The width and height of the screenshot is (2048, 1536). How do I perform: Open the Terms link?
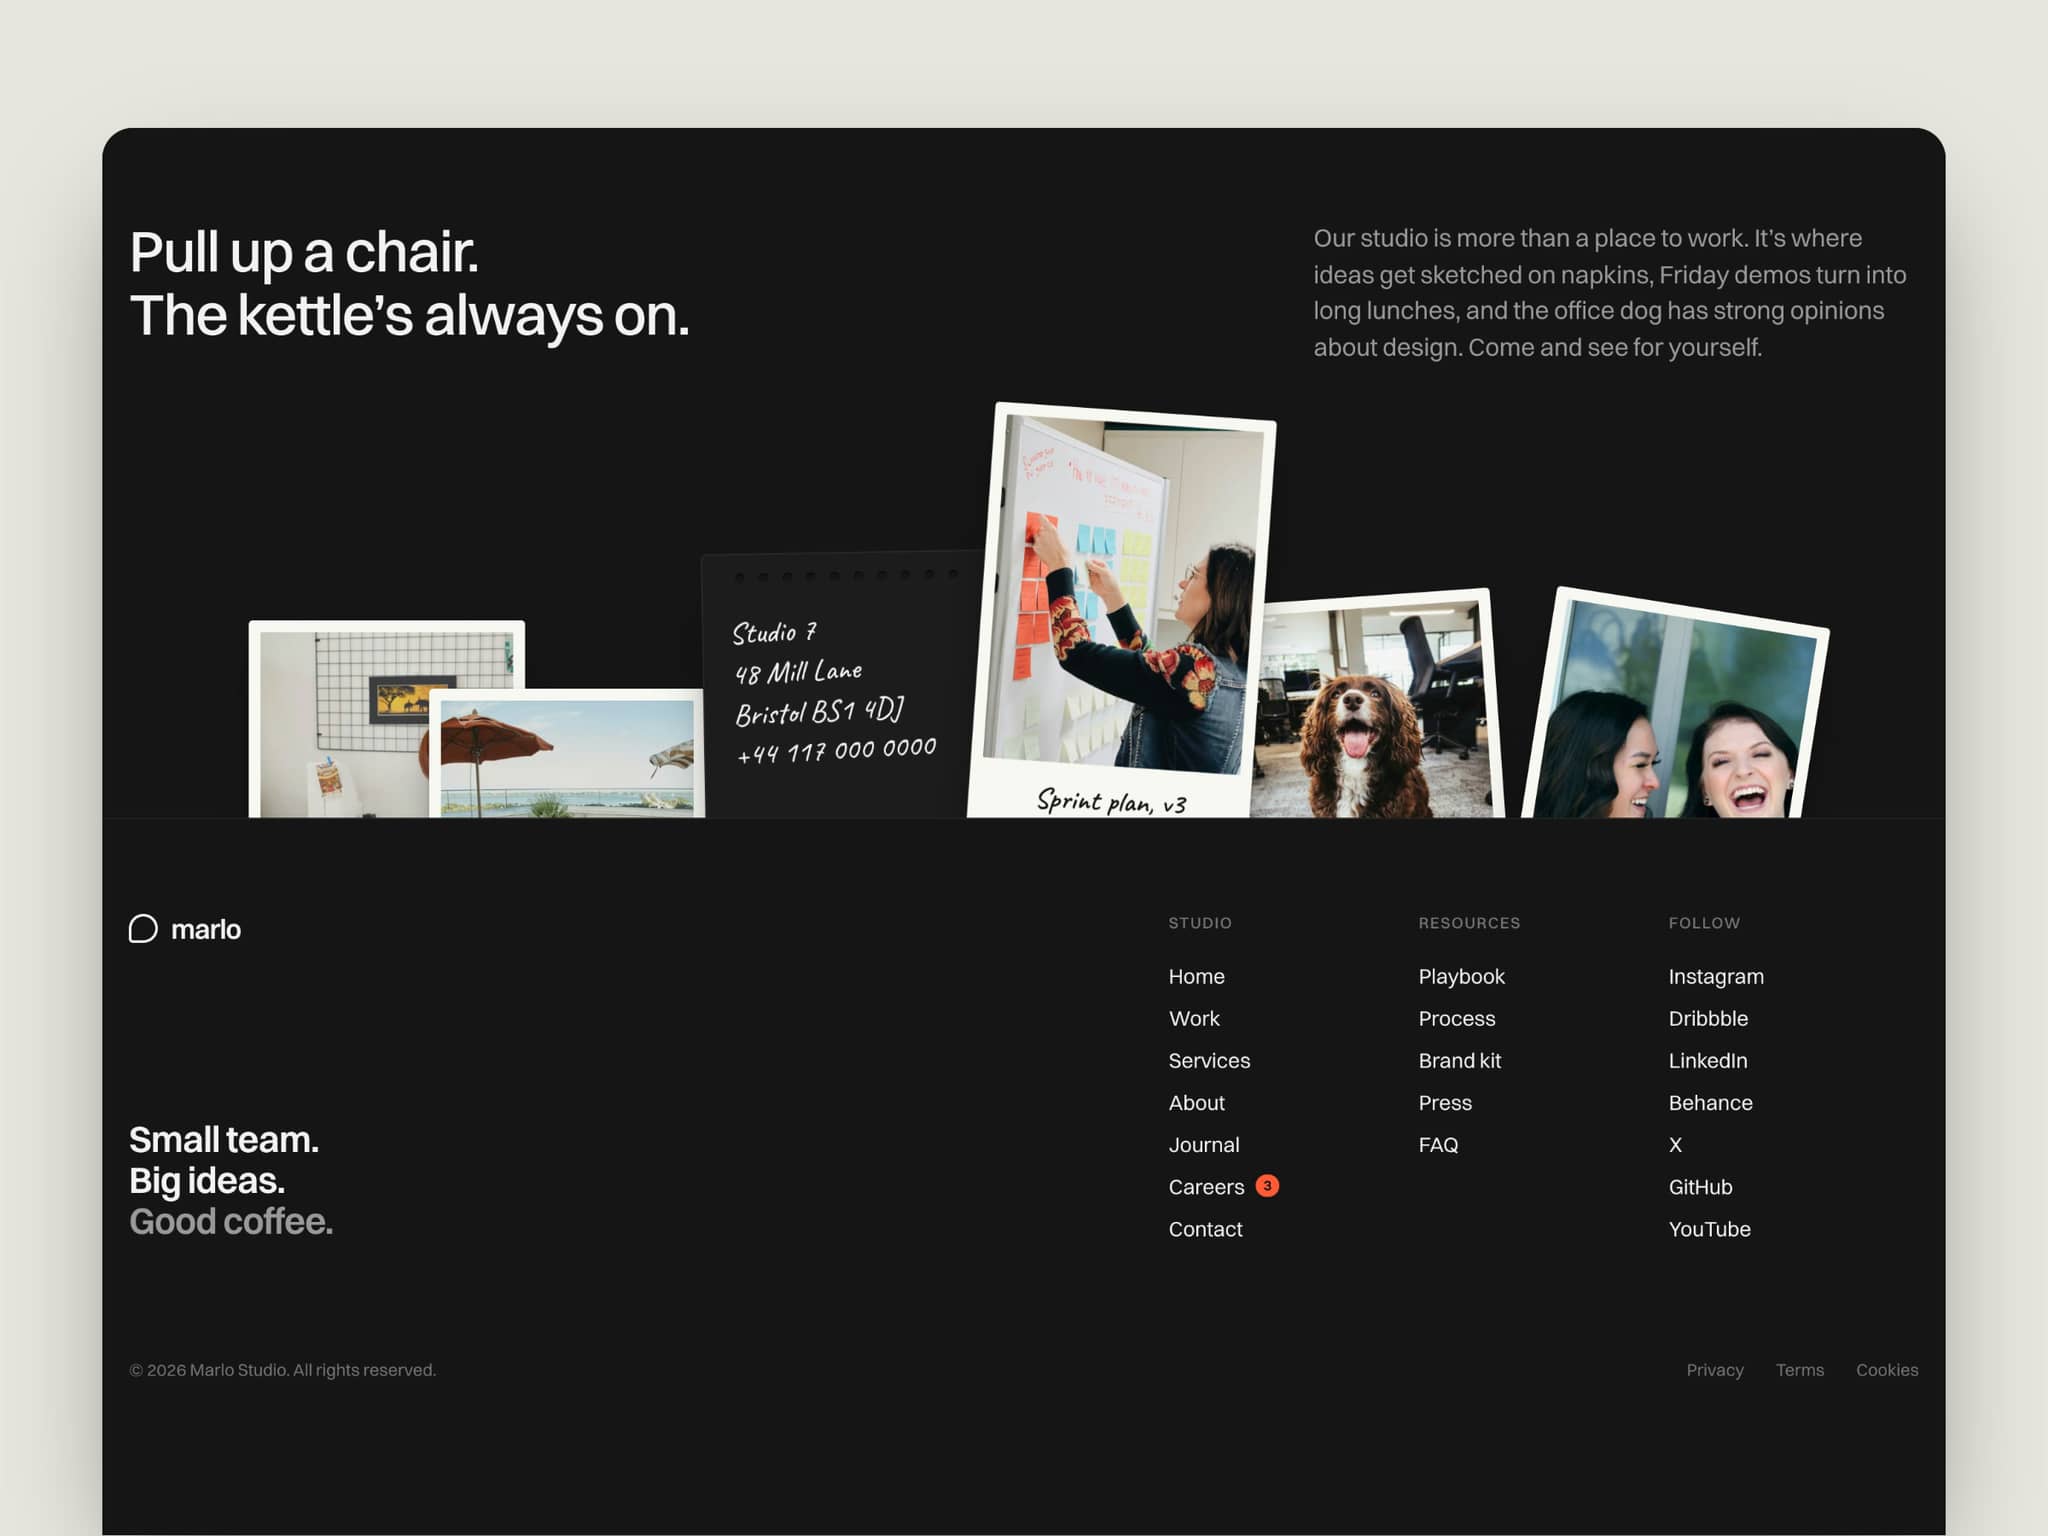[x=1799, y=1370]
